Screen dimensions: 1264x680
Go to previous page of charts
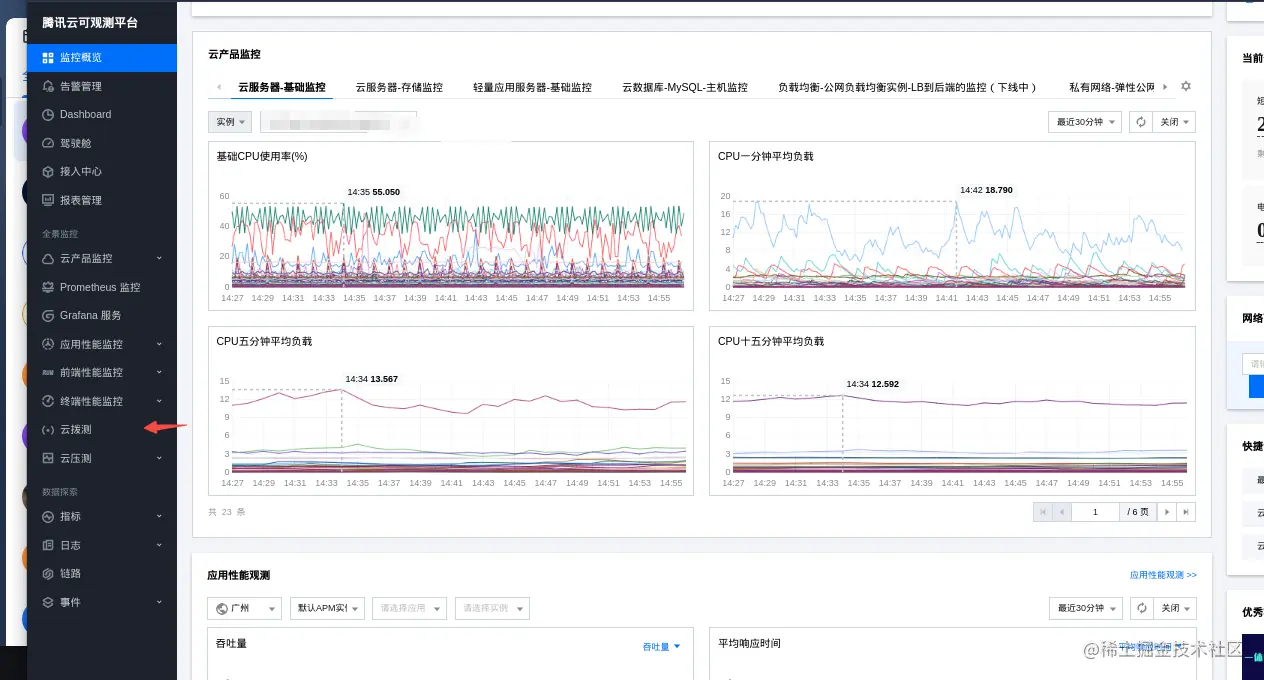pos(1062,512)
